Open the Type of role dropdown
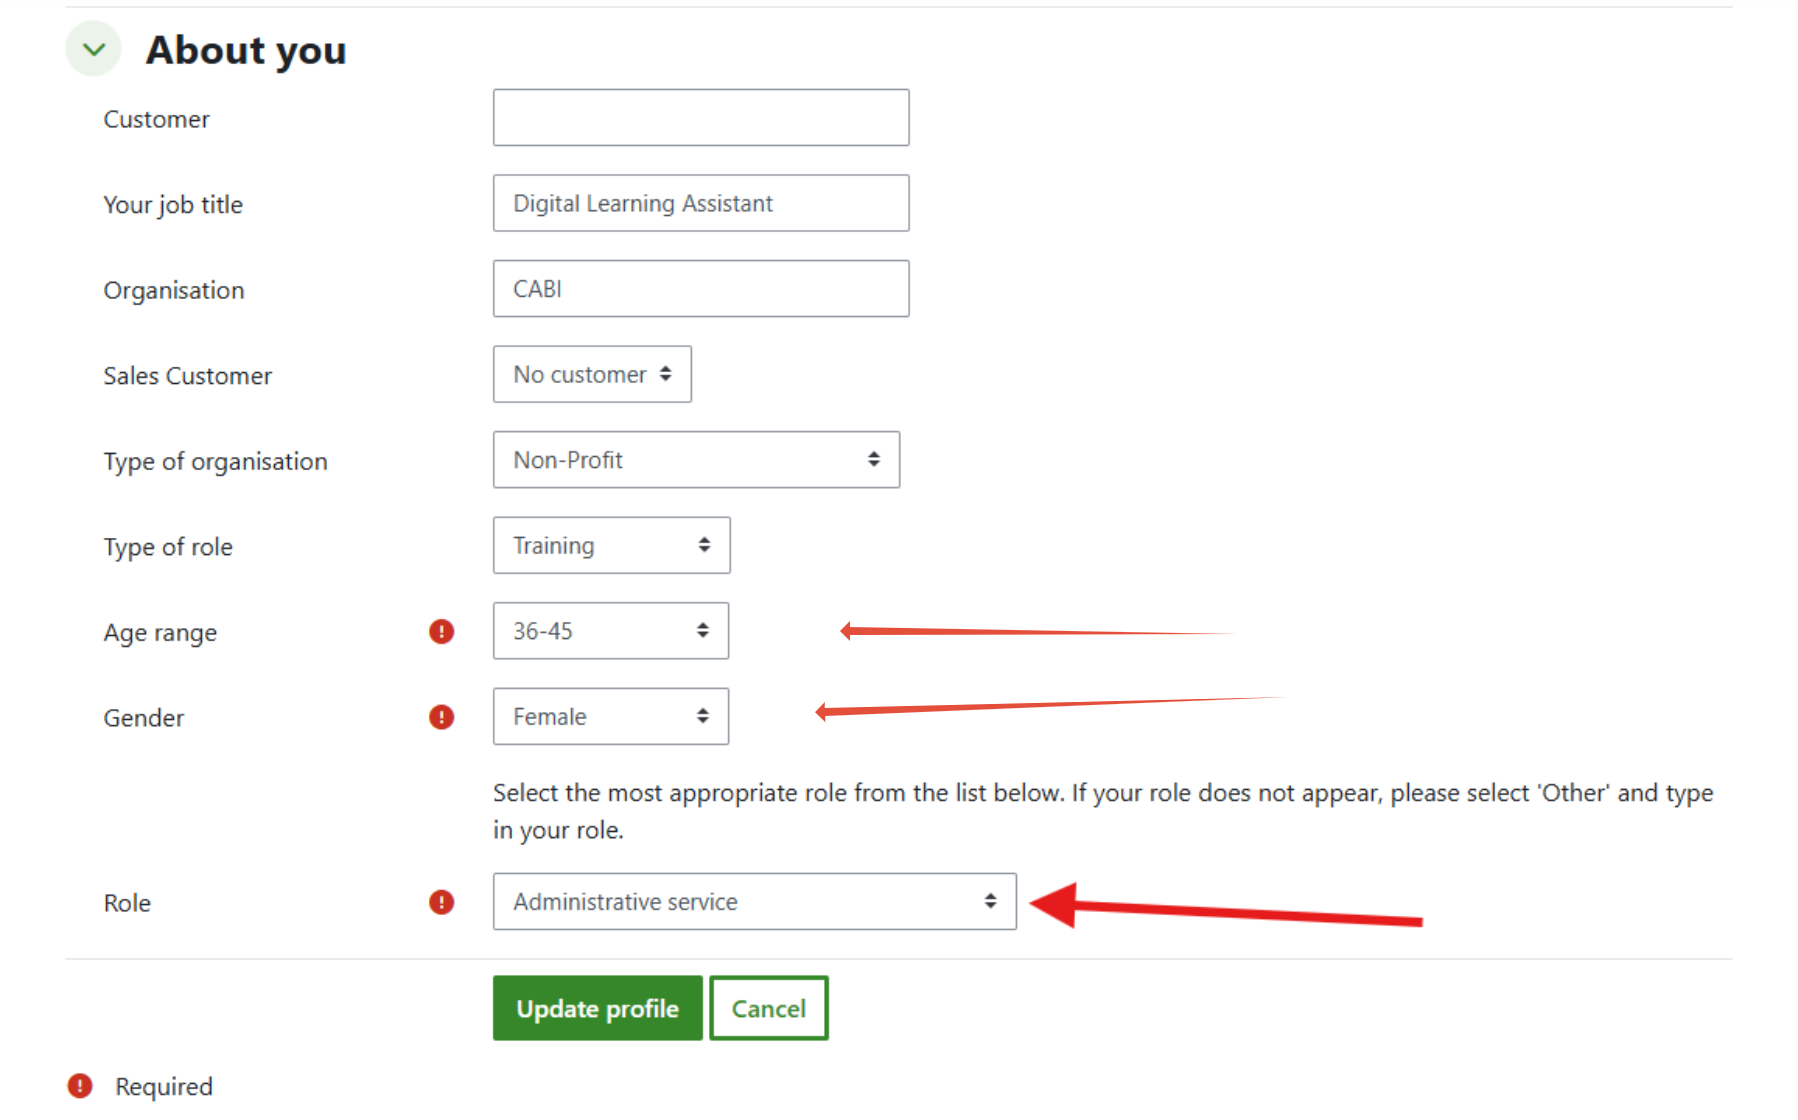This screenshot has height=1120, width=1798. pos(611,545)
